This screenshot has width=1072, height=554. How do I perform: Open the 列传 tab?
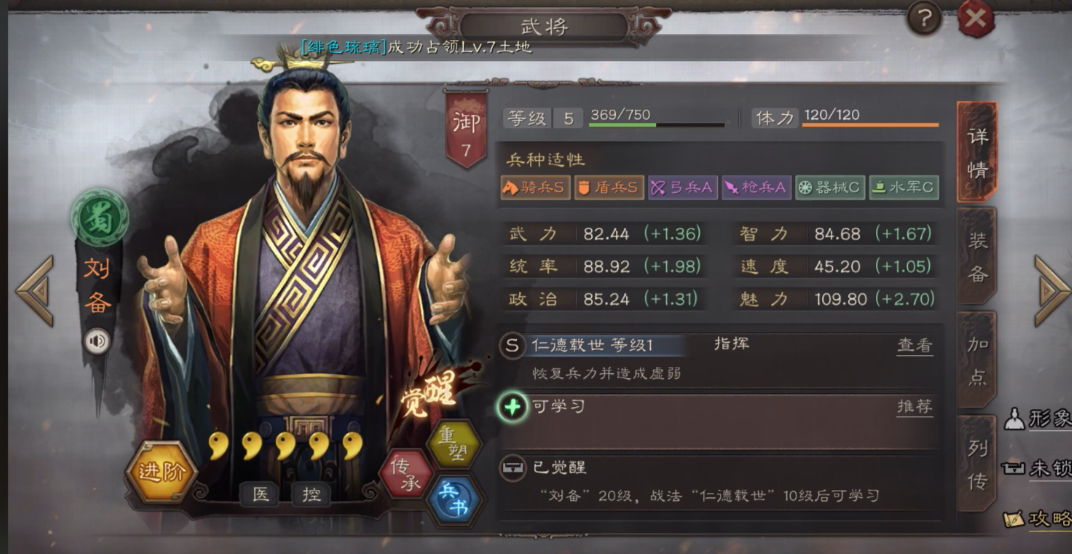[x=977, y=463]
